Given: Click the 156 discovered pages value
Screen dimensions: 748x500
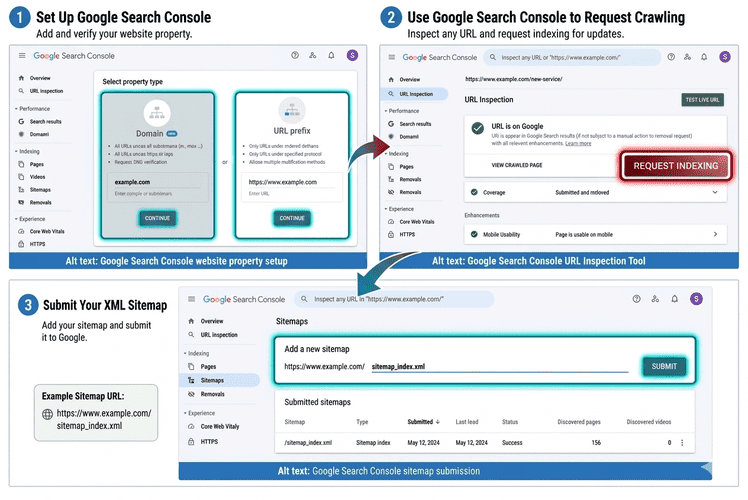Looking at the screenshot, I should coord(596,443).
